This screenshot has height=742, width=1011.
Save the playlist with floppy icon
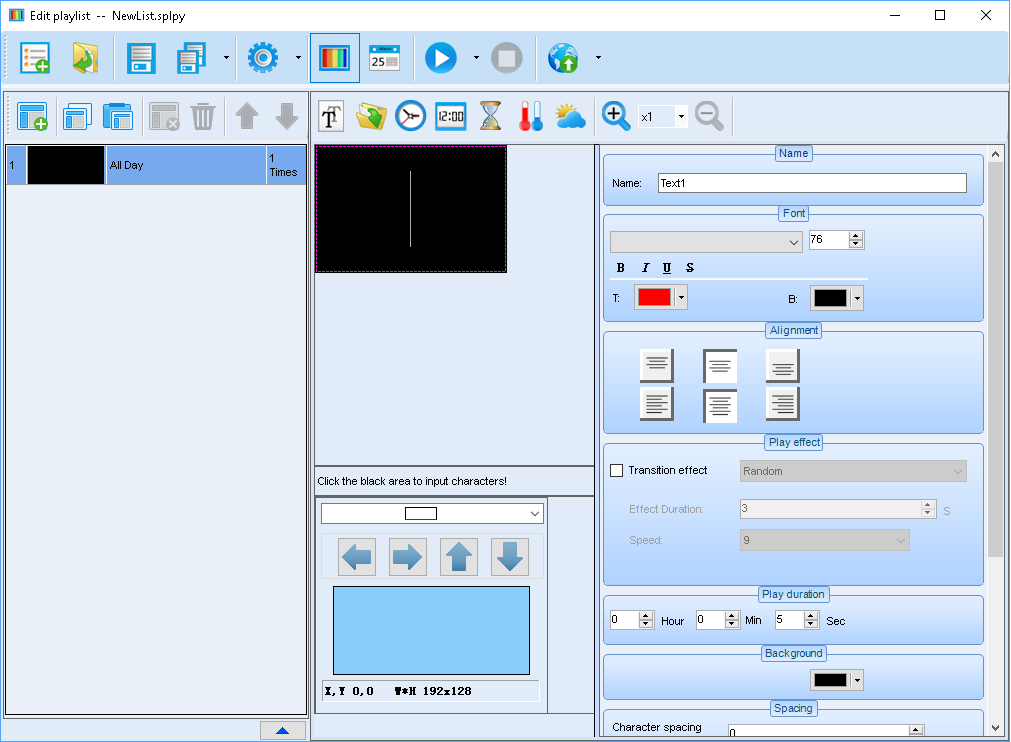[x=141, y=58]
